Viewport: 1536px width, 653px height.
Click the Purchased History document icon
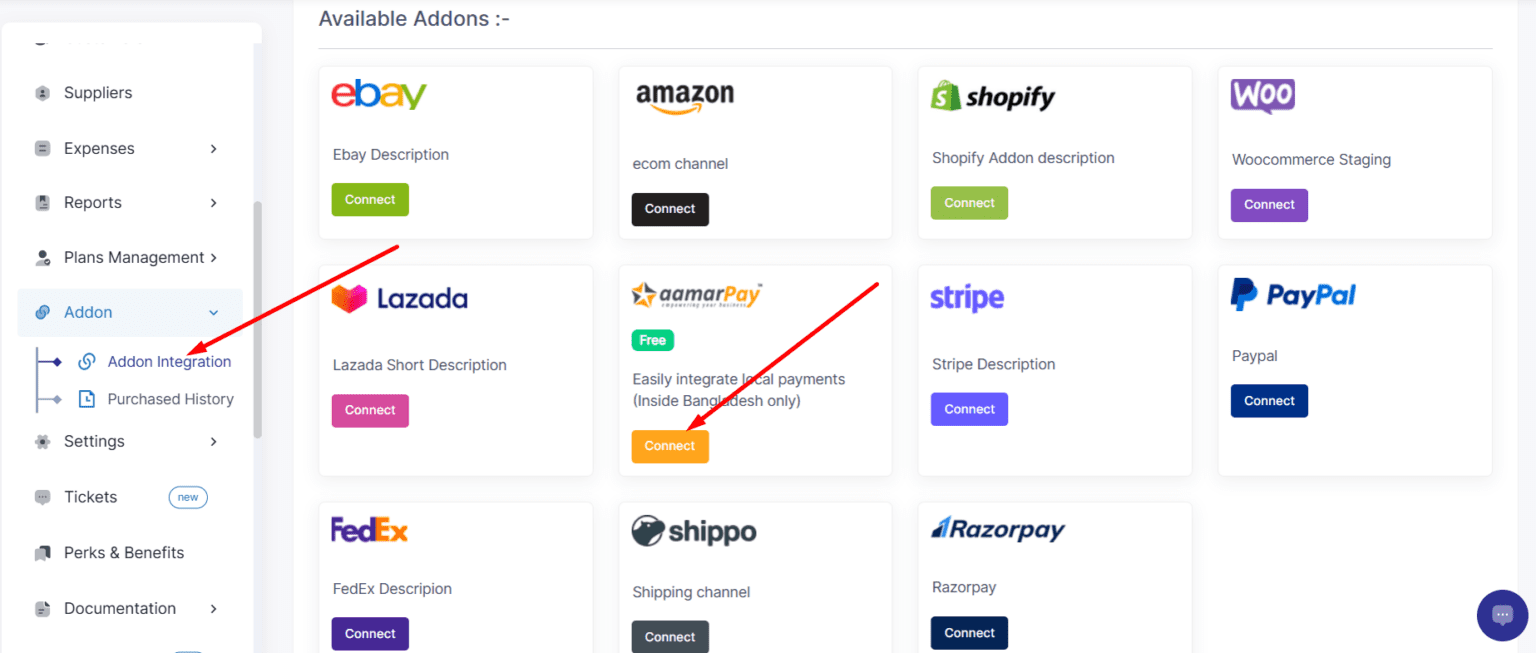87,399
